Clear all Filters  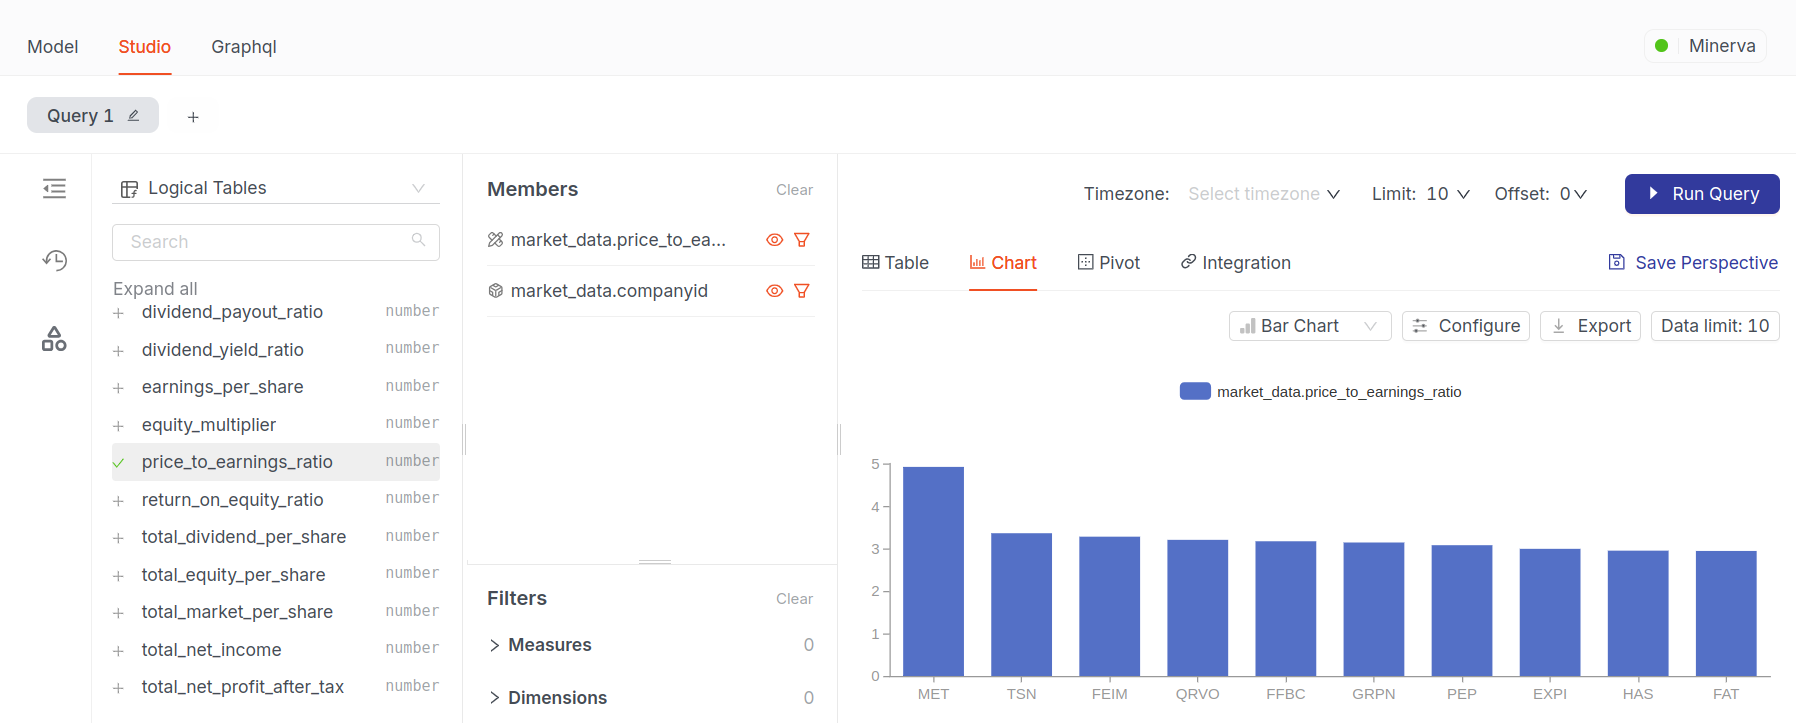point(794,599)
